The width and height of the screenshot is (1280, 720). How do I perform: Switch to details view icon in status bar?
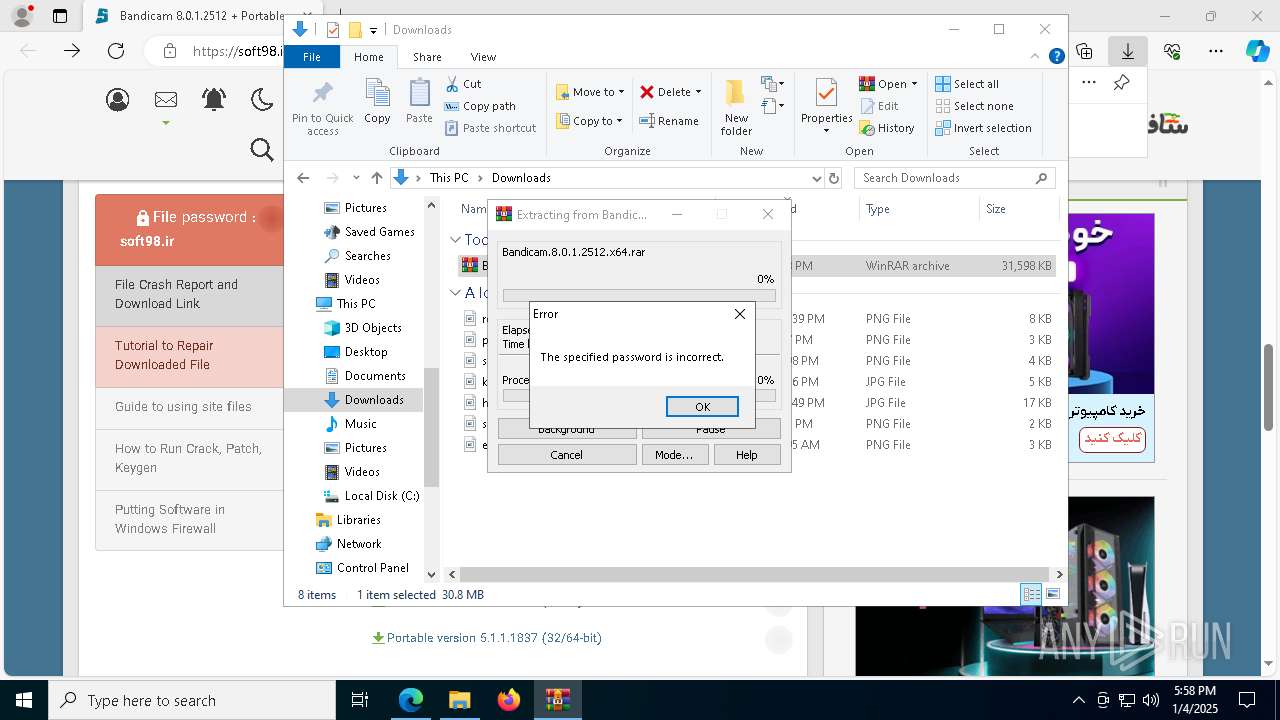pyautogui.click(x=1031, y=594)
